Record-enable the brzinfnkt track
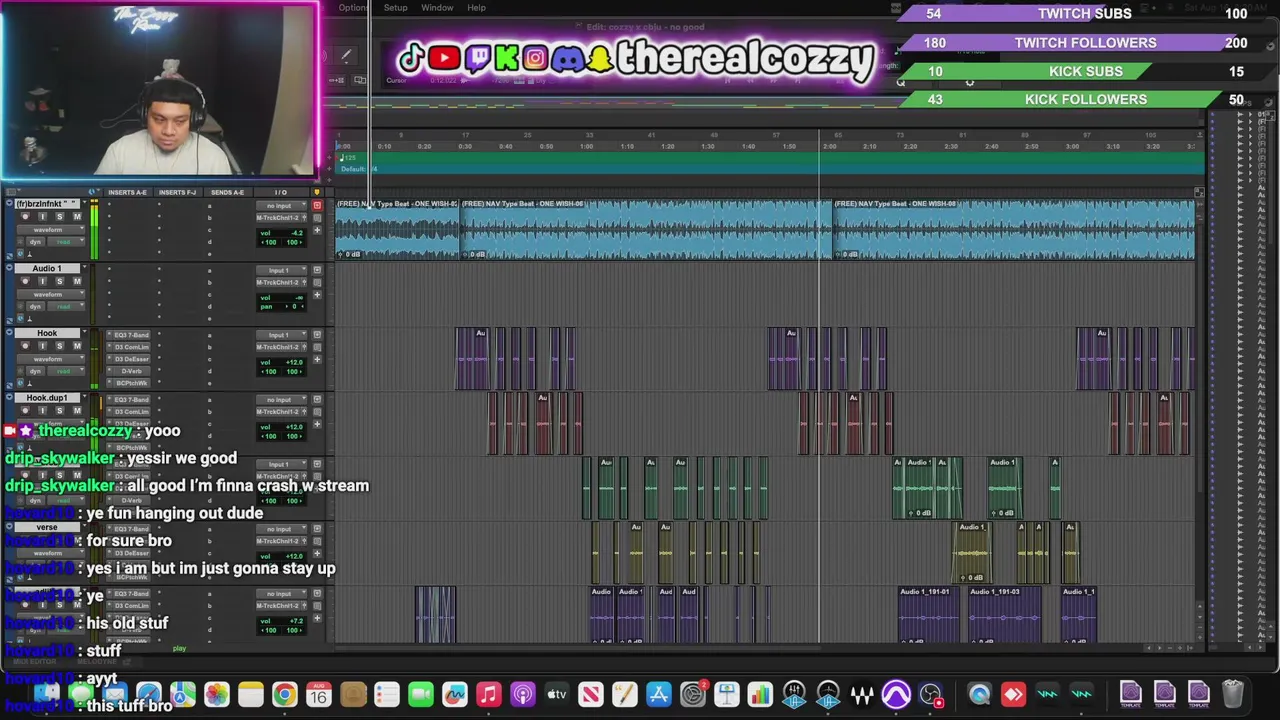1280x720 pixels. point(25,217)
